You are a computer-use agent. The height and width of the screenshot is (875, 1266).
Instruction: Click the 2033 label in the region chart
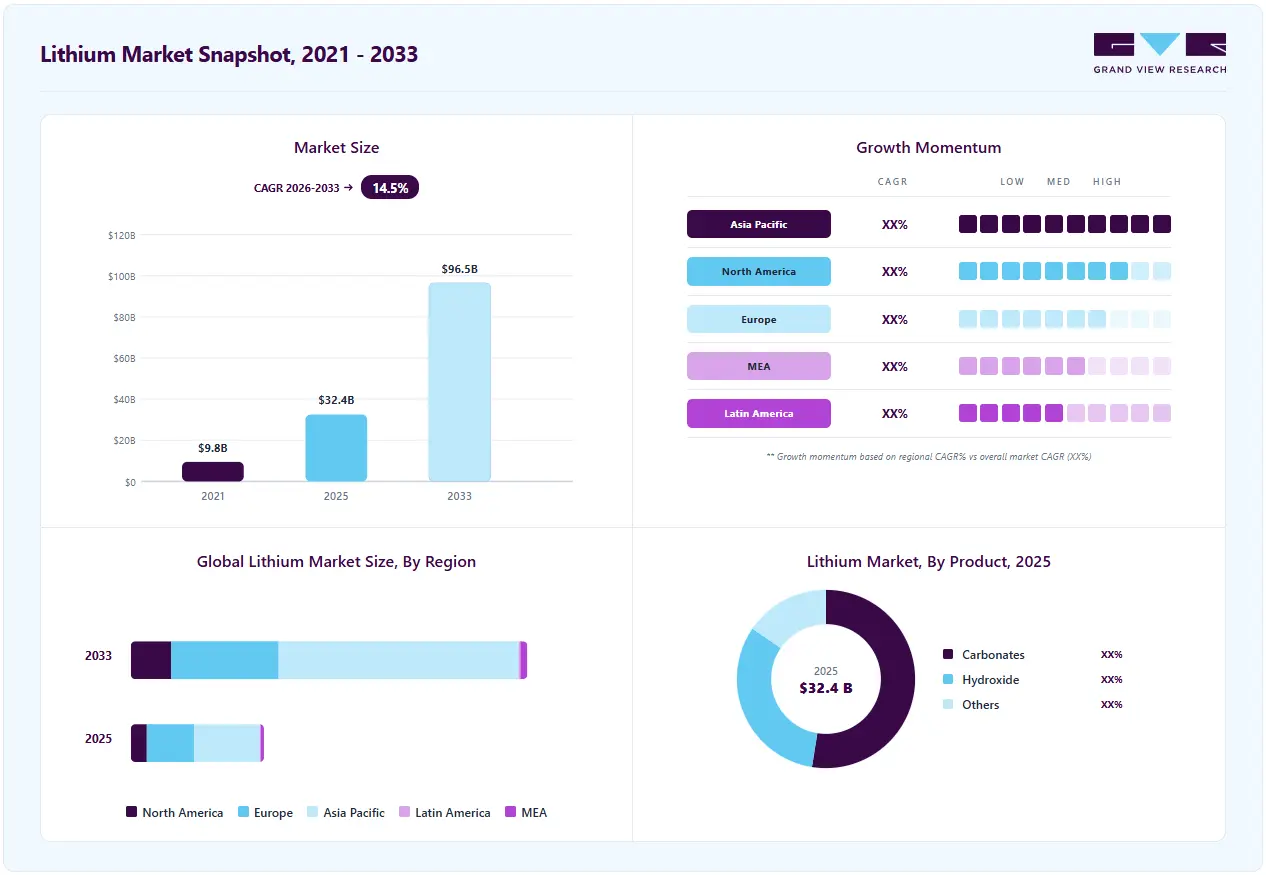click(99, 656)
